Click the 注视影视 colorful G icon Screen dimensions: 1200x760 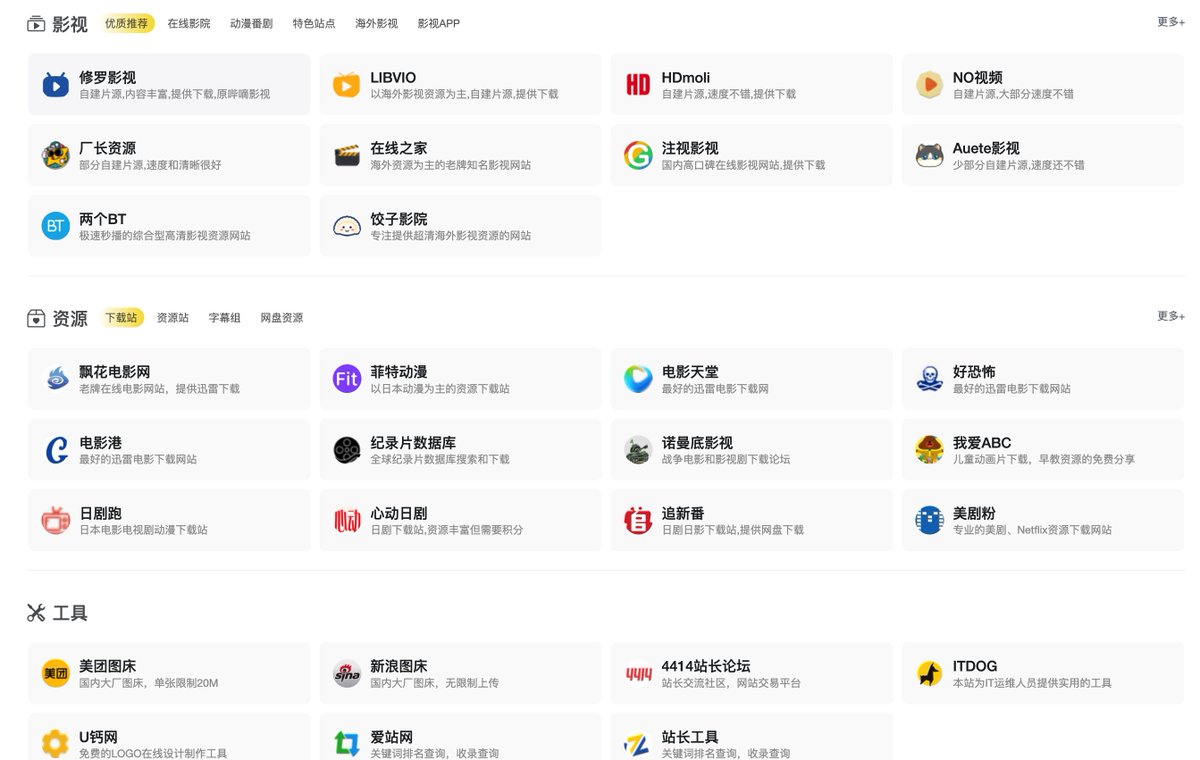pos(638,155)
